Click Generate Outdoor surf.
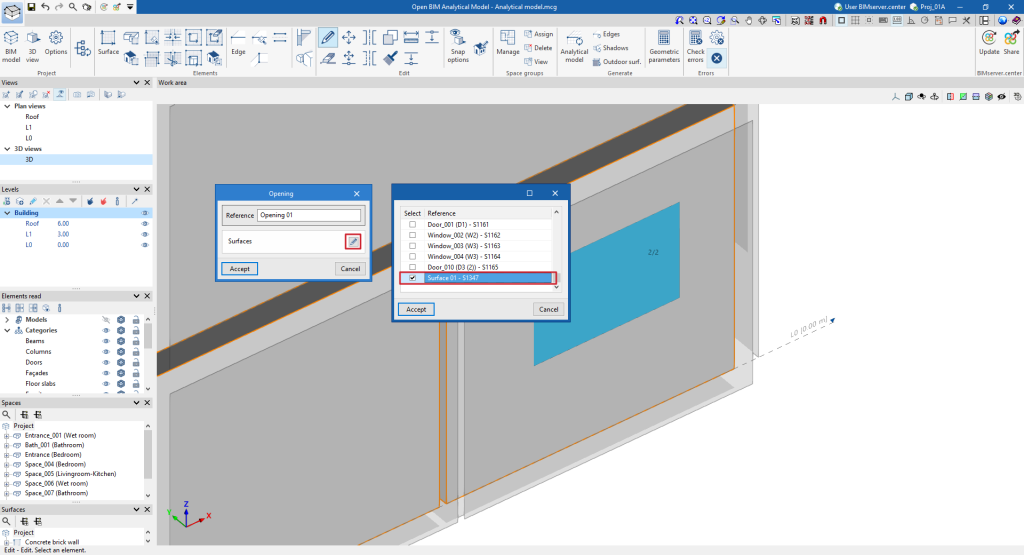 point(617,61)
